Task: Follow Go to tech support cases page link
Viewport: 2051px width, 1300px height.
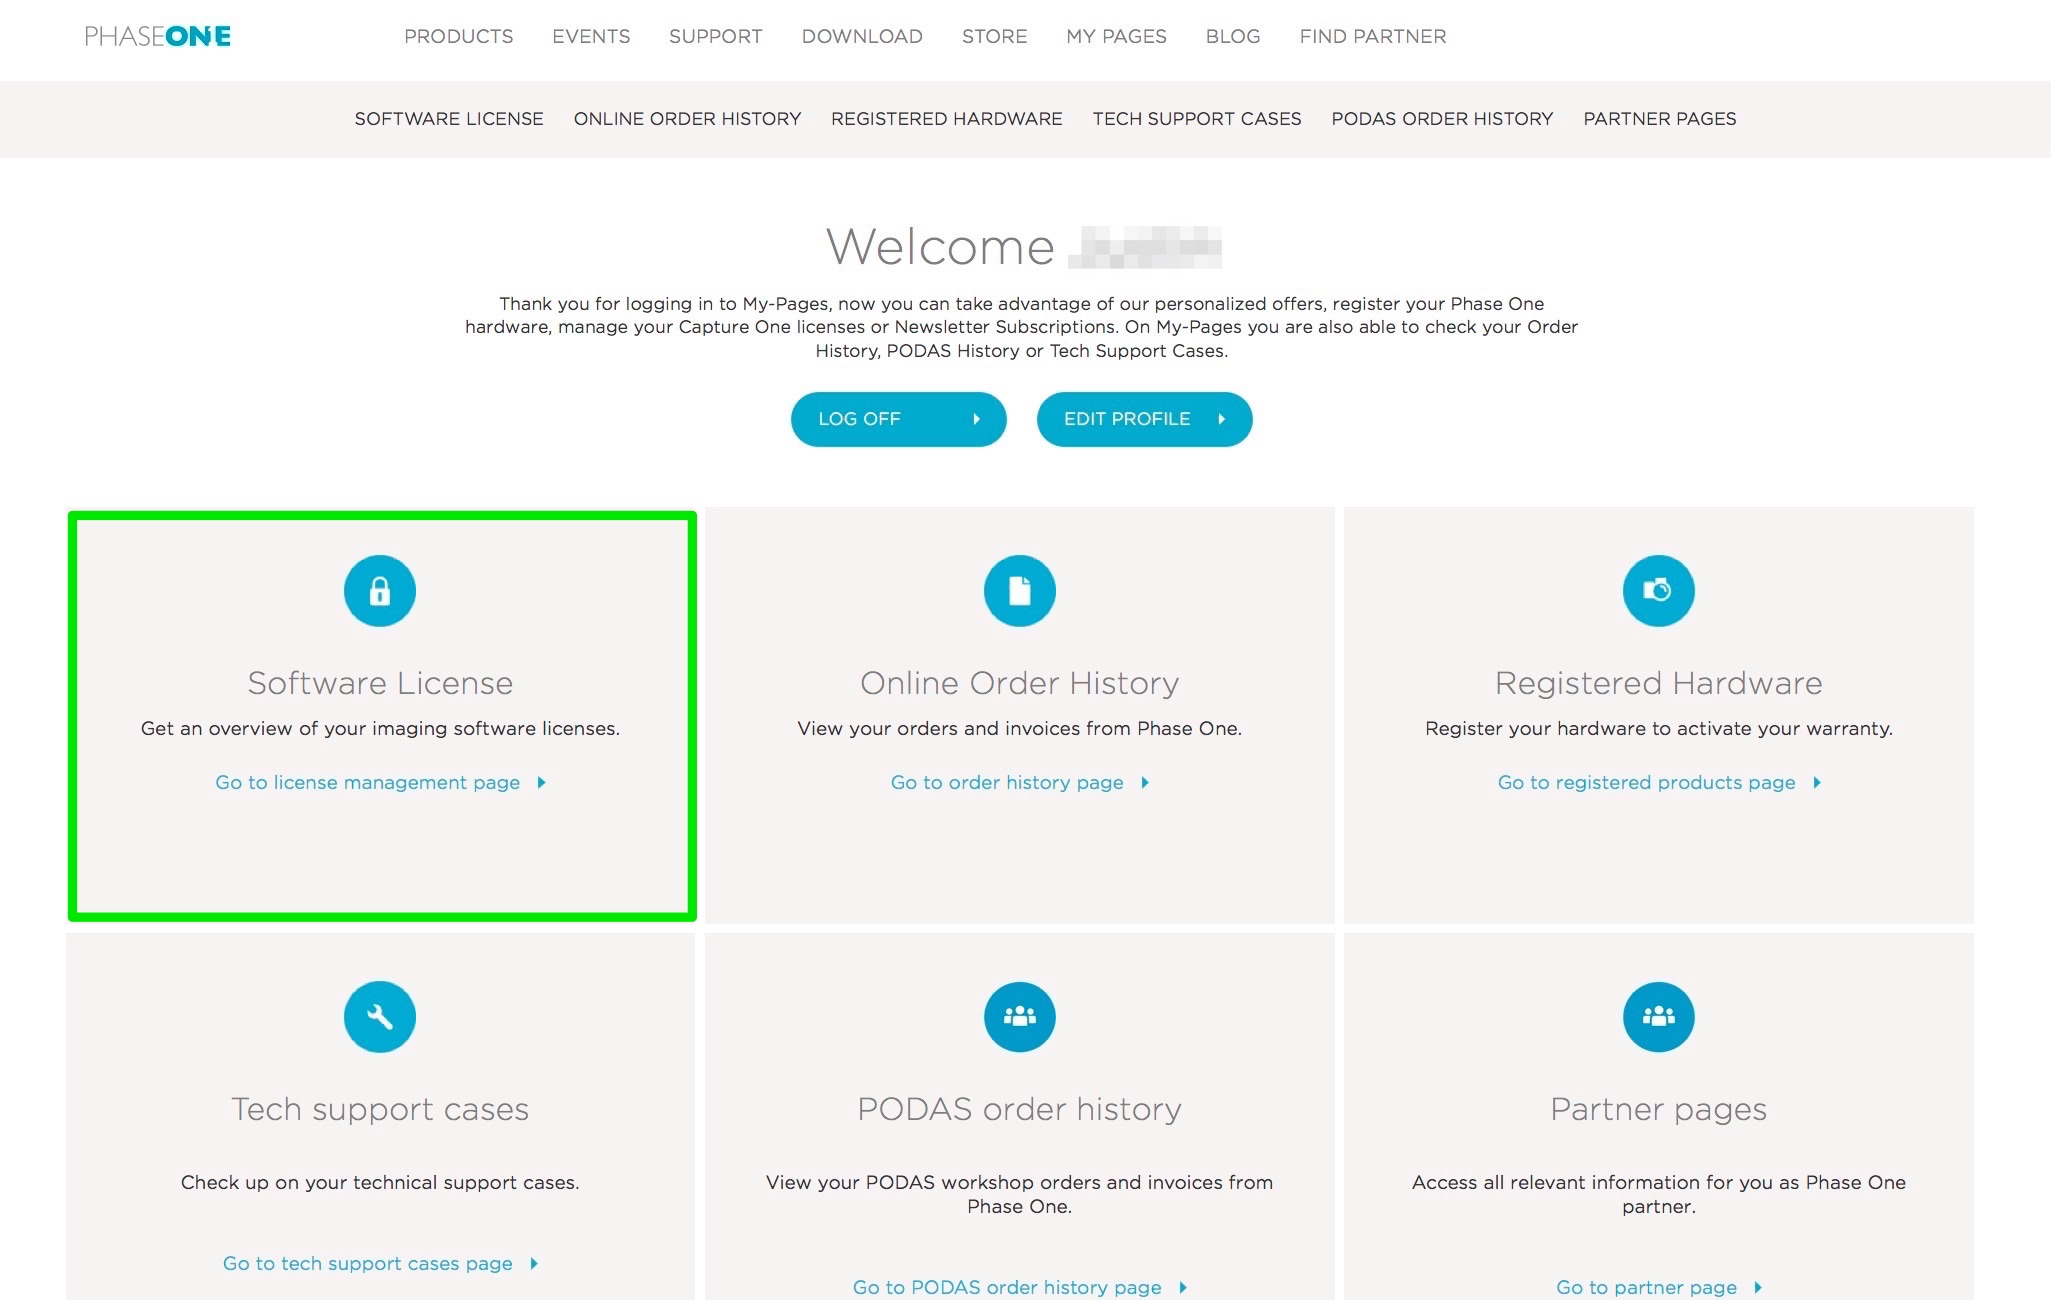Action: [368, 1264]
